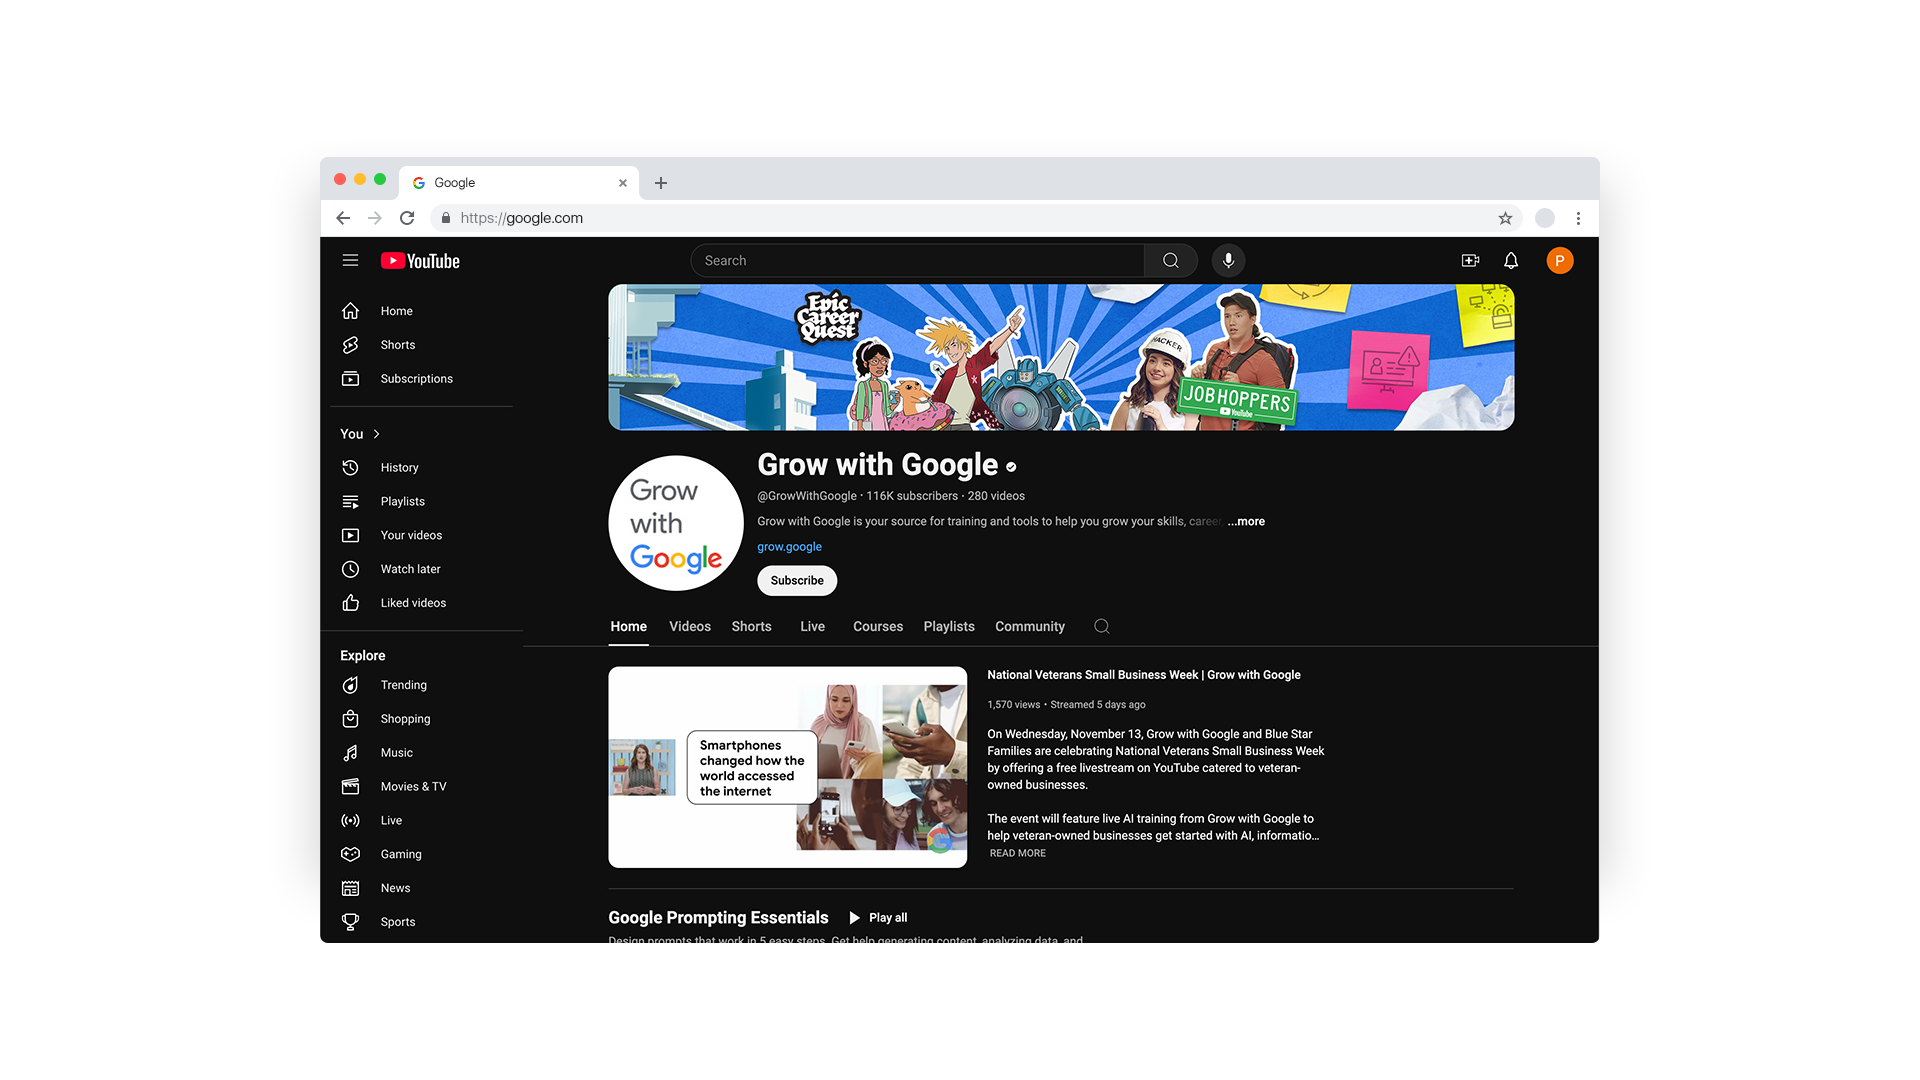Image resolution: width=1920 pixels, height=1080 pixels.
Task: Switch to the Videos tab
Action: click(x=689, y=626)
